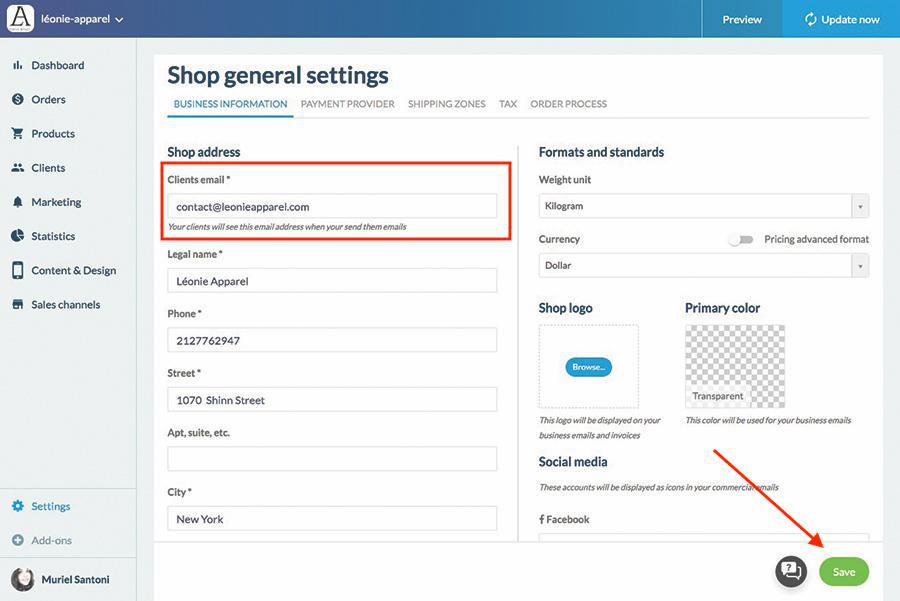Click the Content & Design tablet icon
This screenshot has height=601, width=900.
[x=17, y=270]
